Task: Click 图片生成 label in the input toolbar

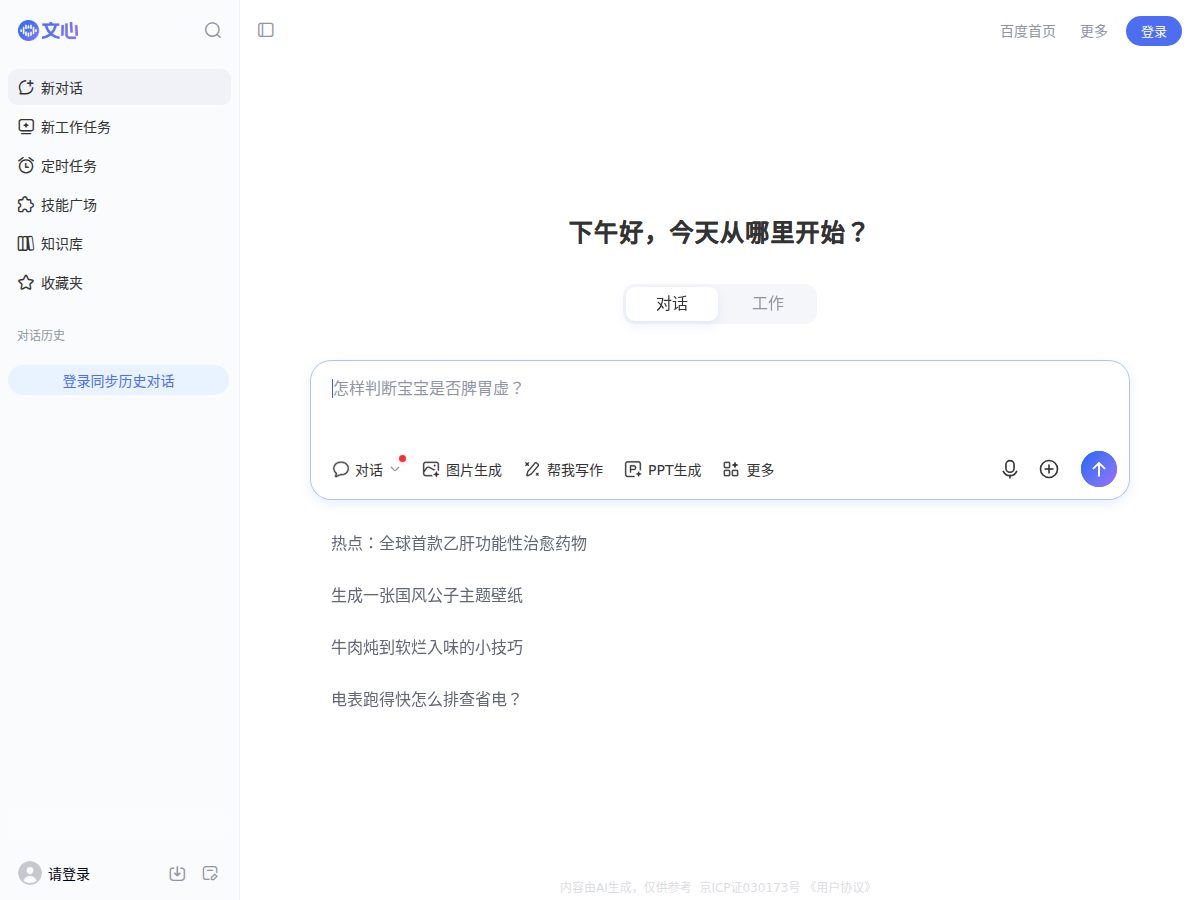Action: (474, 470)
